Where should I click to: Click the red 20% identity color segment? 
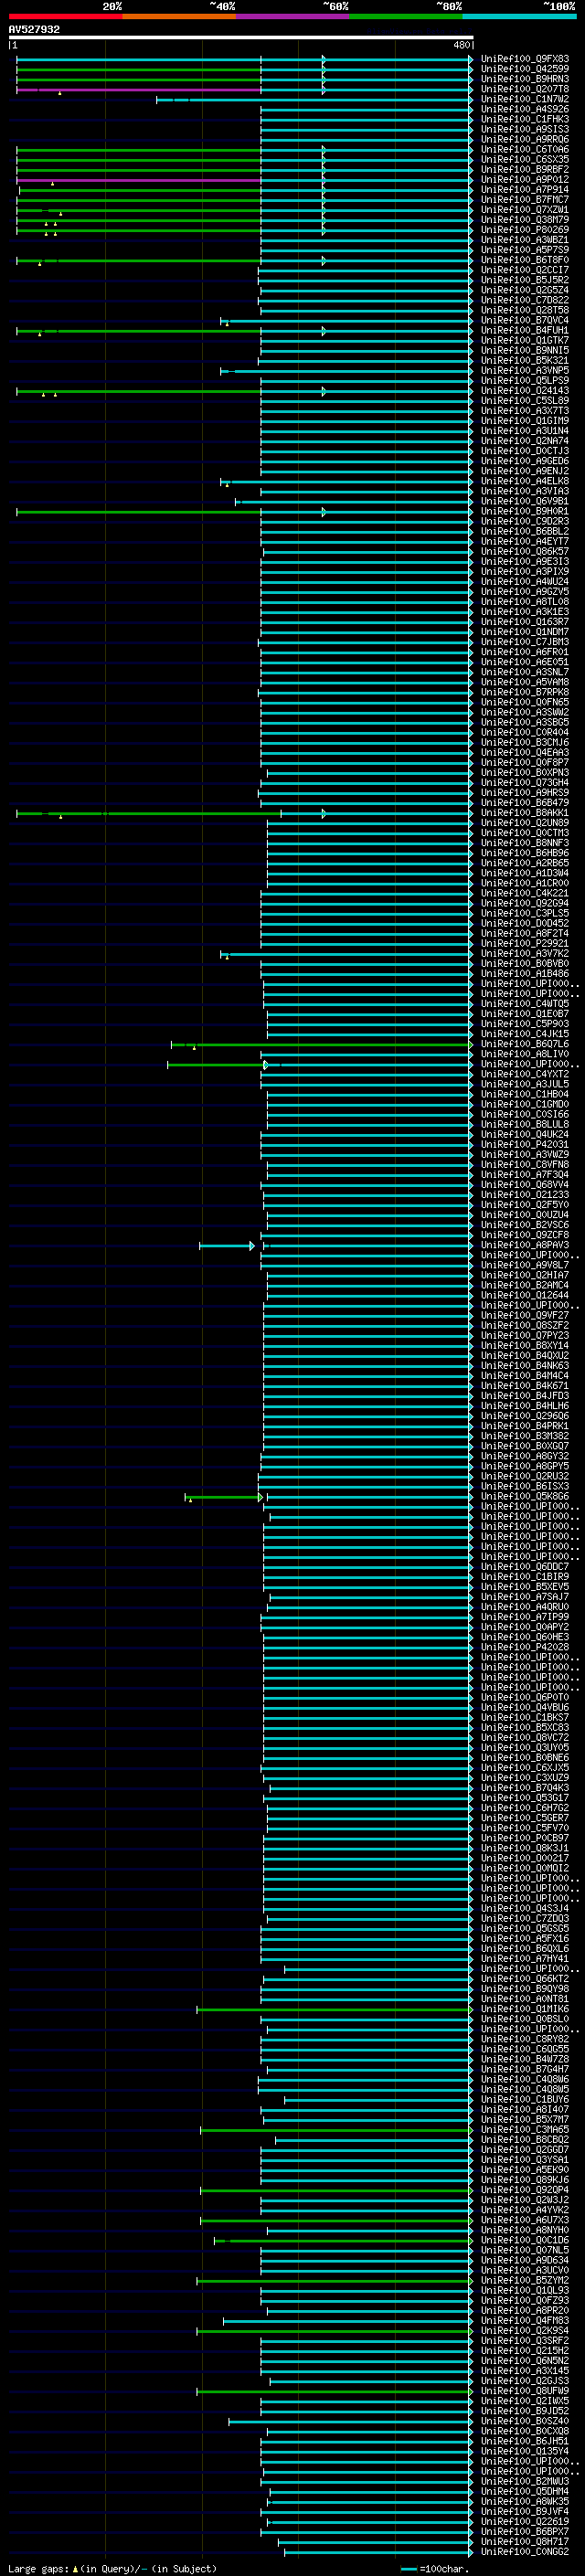coord(65,17)
